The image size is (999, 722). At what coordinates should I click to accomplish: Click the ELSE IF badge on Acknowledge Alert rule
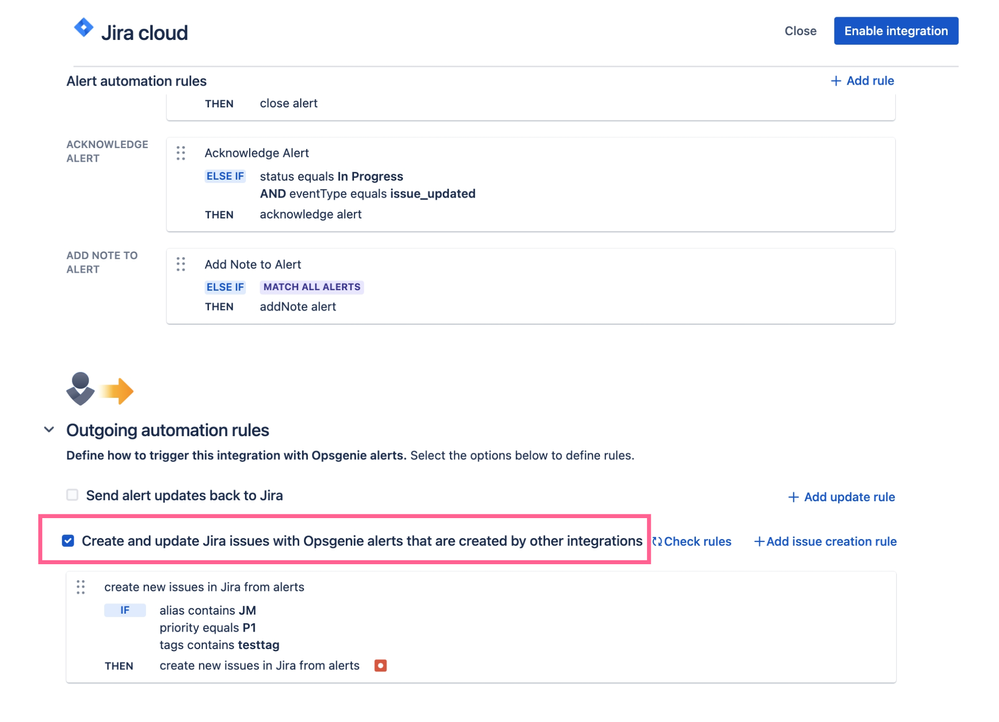(225, 175)
